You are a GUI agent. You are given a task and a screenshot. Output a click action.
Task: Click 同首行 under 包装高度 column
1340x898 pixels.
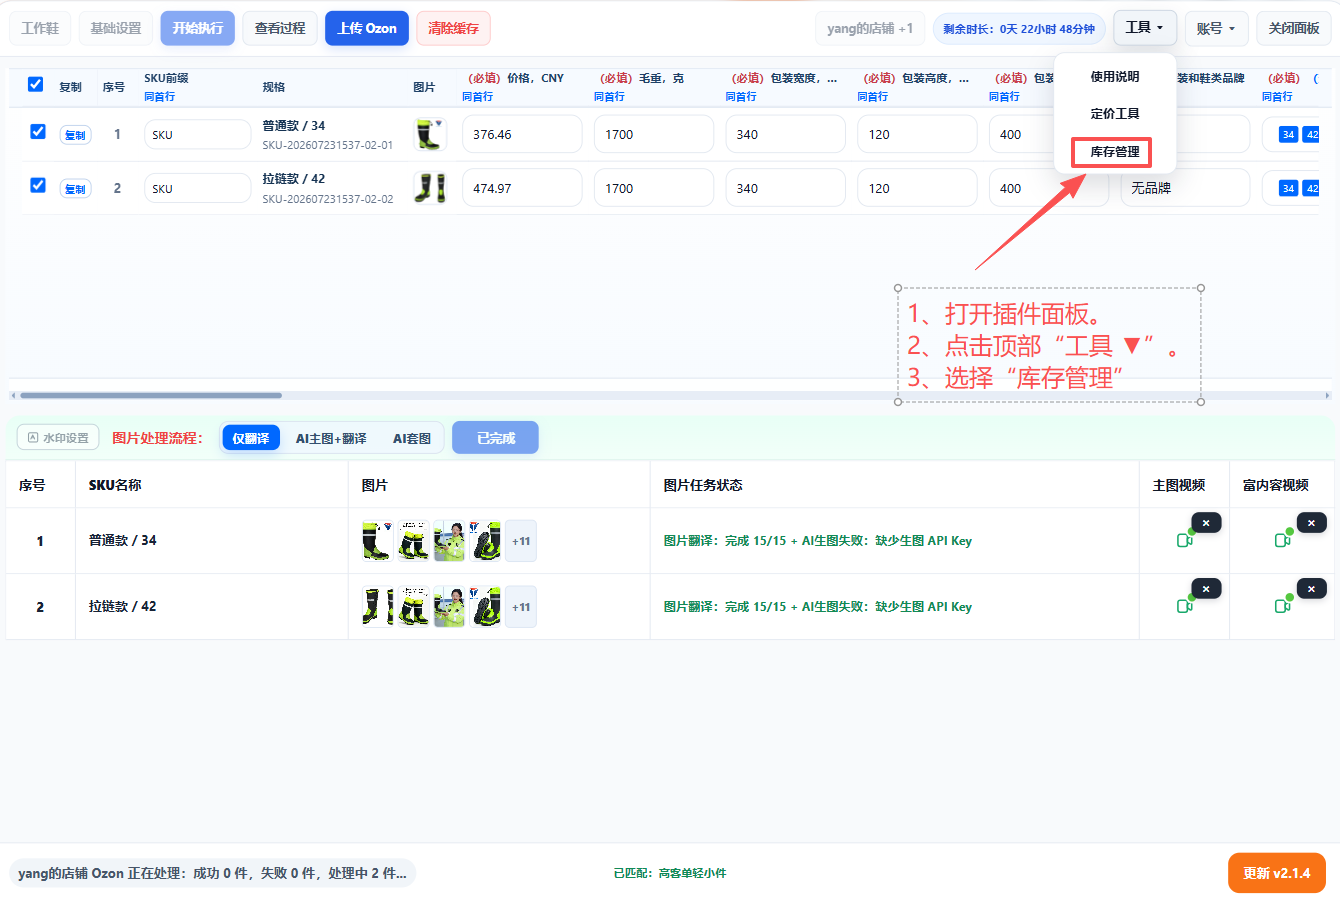(x=873, y=97)
